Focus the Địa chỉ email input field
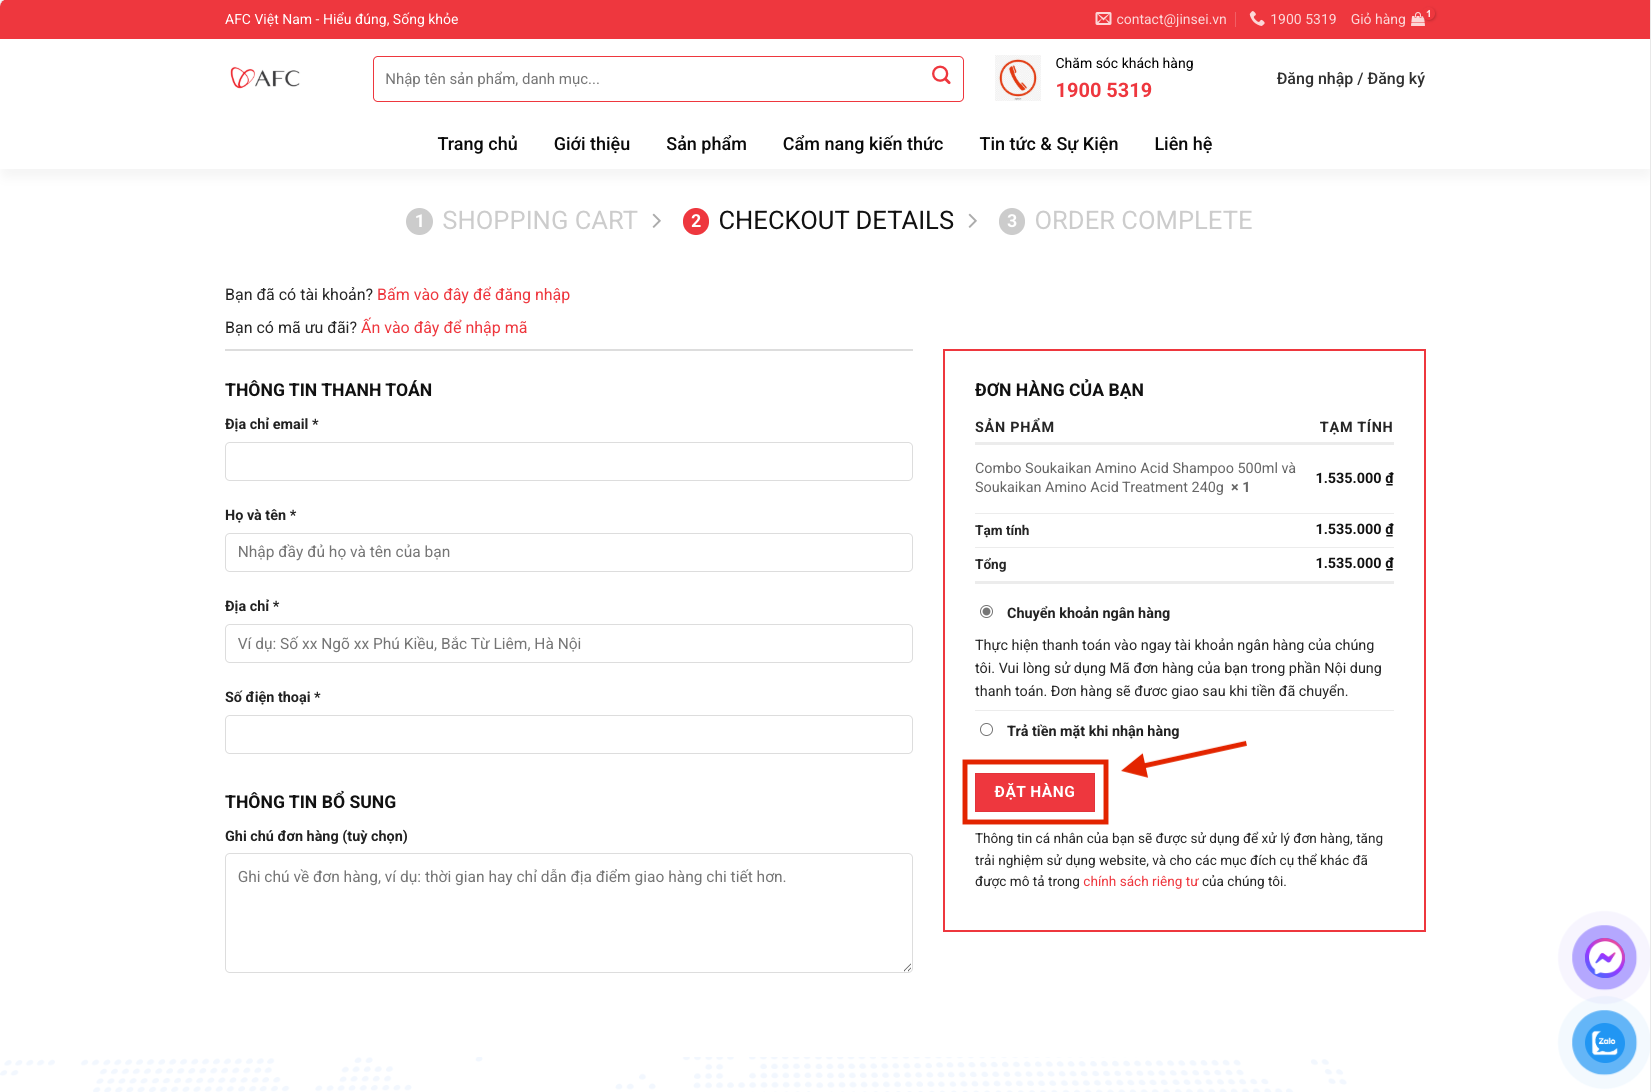1651x1092 pixels. pyautogui.click(x=568, y=462)
